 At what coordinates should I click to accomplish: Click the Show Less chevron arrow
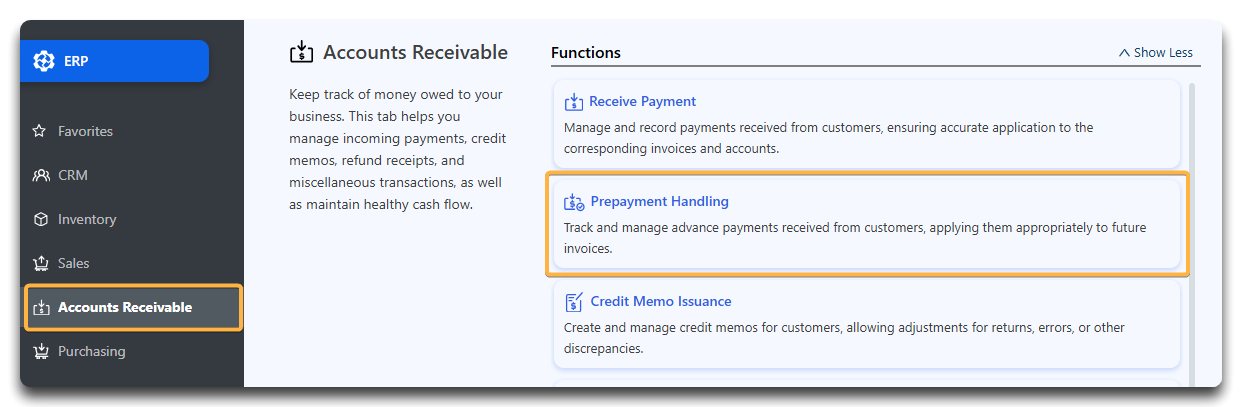coord(1125,53)
